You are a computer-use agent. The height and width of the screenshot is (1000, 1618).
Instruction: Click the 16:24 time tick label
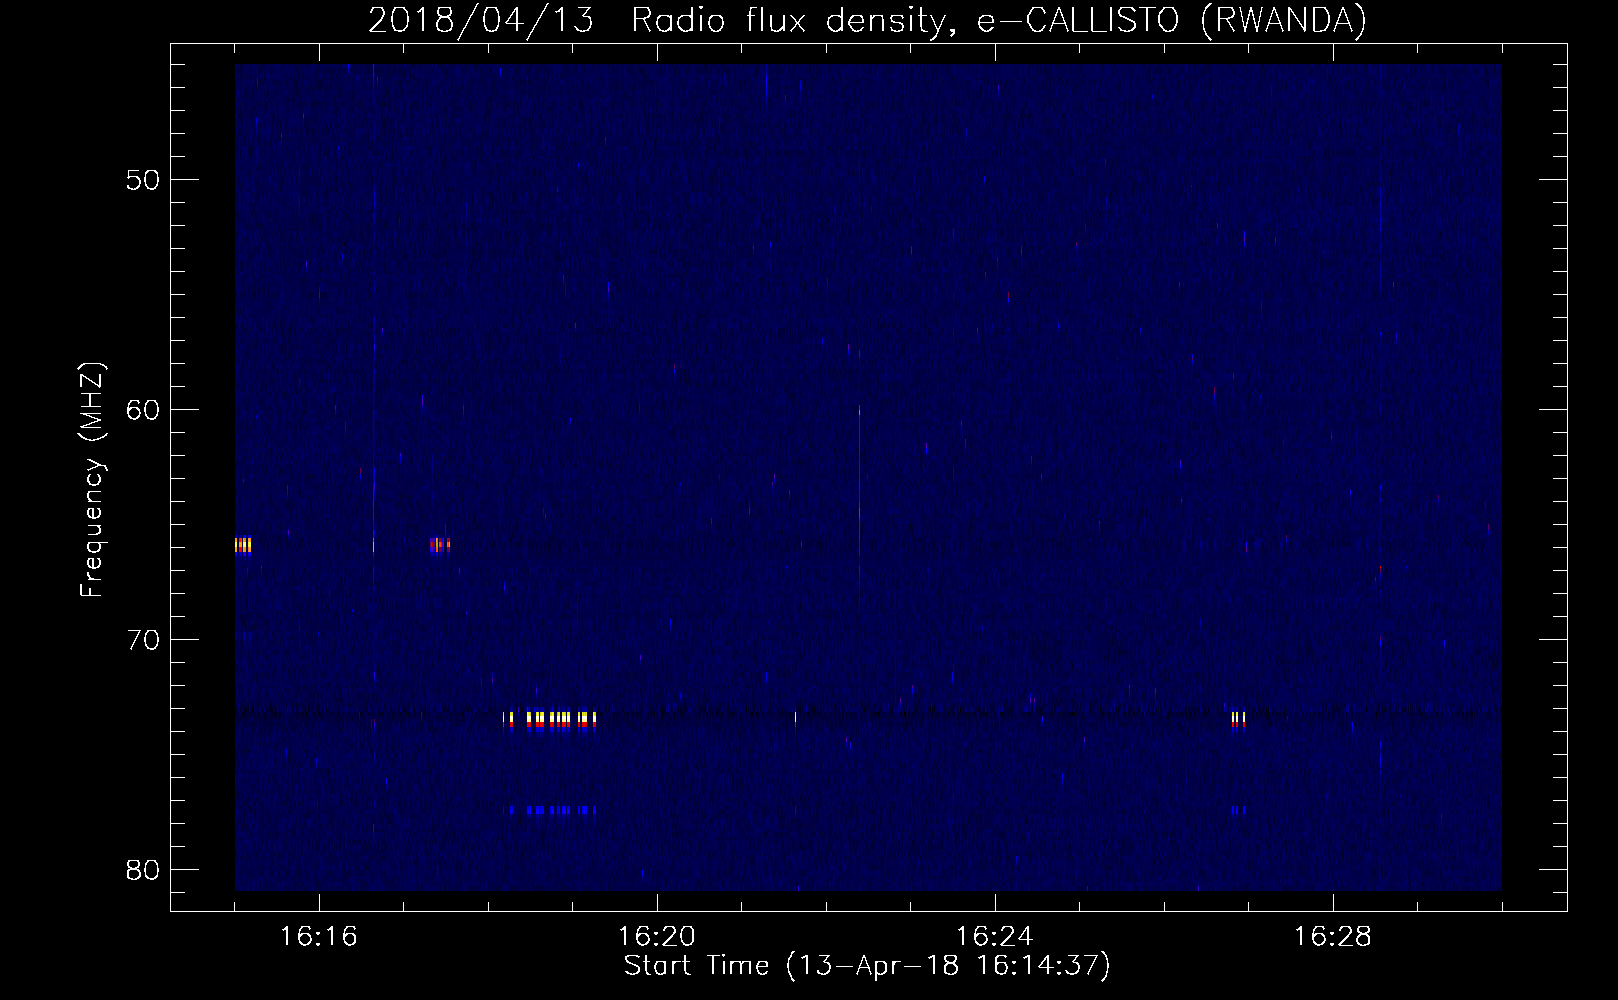coord(995,937)
